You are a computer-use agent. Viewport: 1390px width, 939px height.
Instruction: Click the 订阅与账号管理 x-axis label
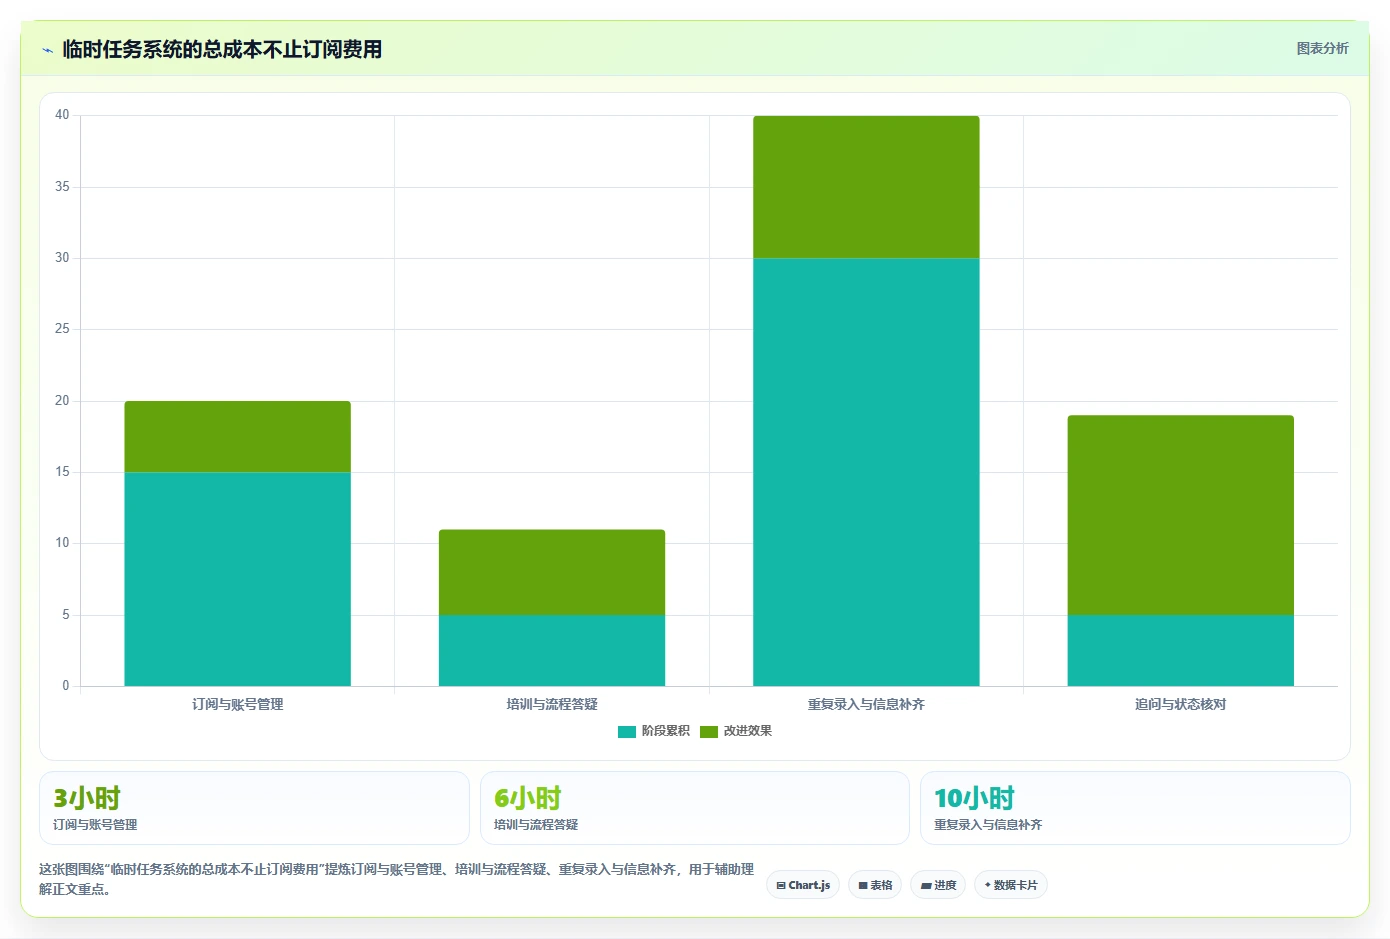[238, 704]
